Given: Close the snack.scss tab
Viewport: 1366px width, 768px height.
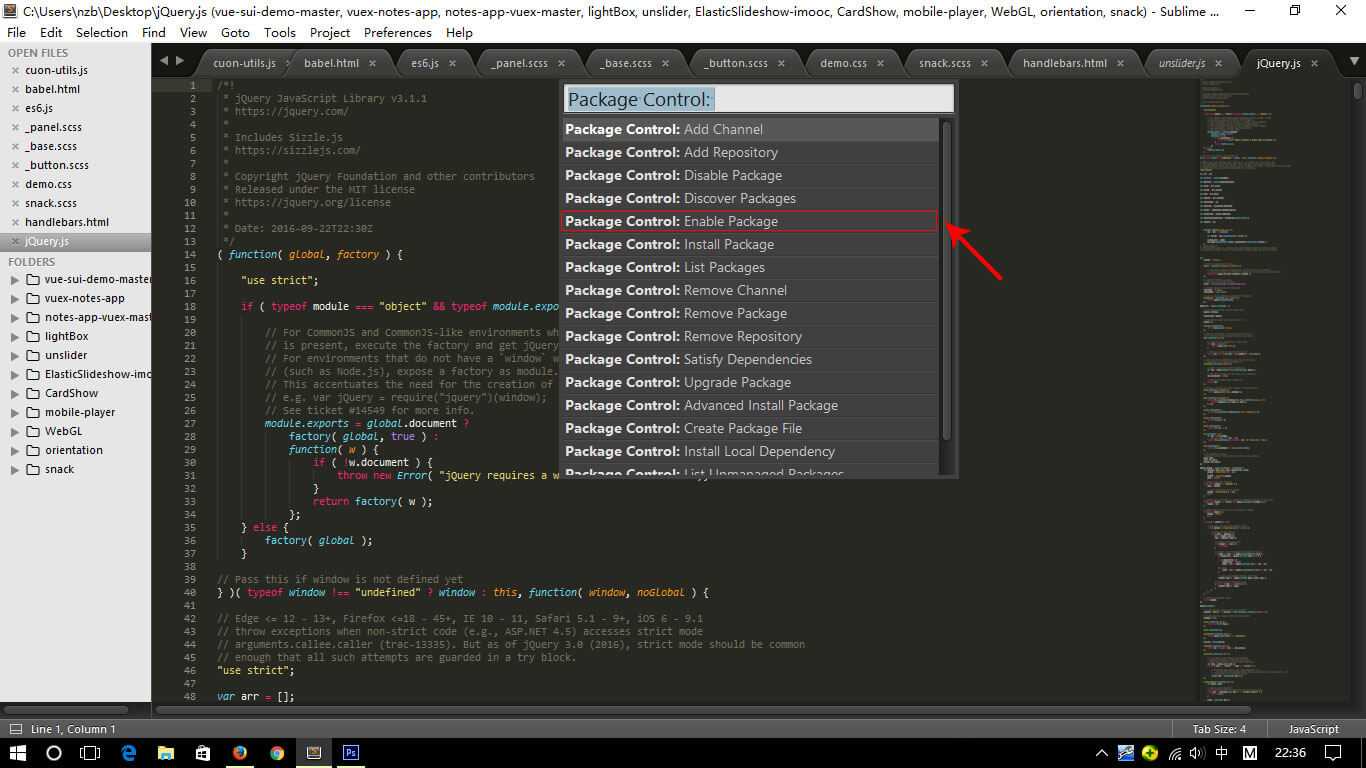Looking at the screenshot, I should pos(984,63).
